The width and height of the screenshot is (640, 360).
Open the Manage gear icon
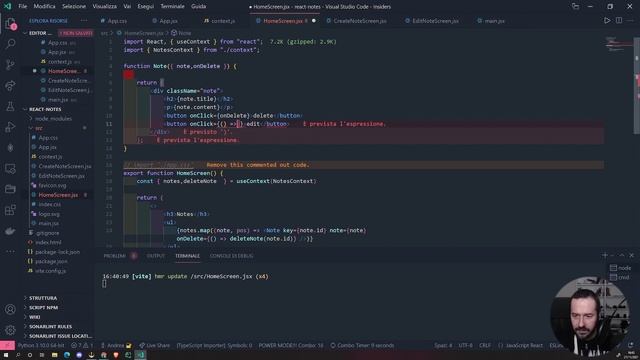tap(10, 330)
